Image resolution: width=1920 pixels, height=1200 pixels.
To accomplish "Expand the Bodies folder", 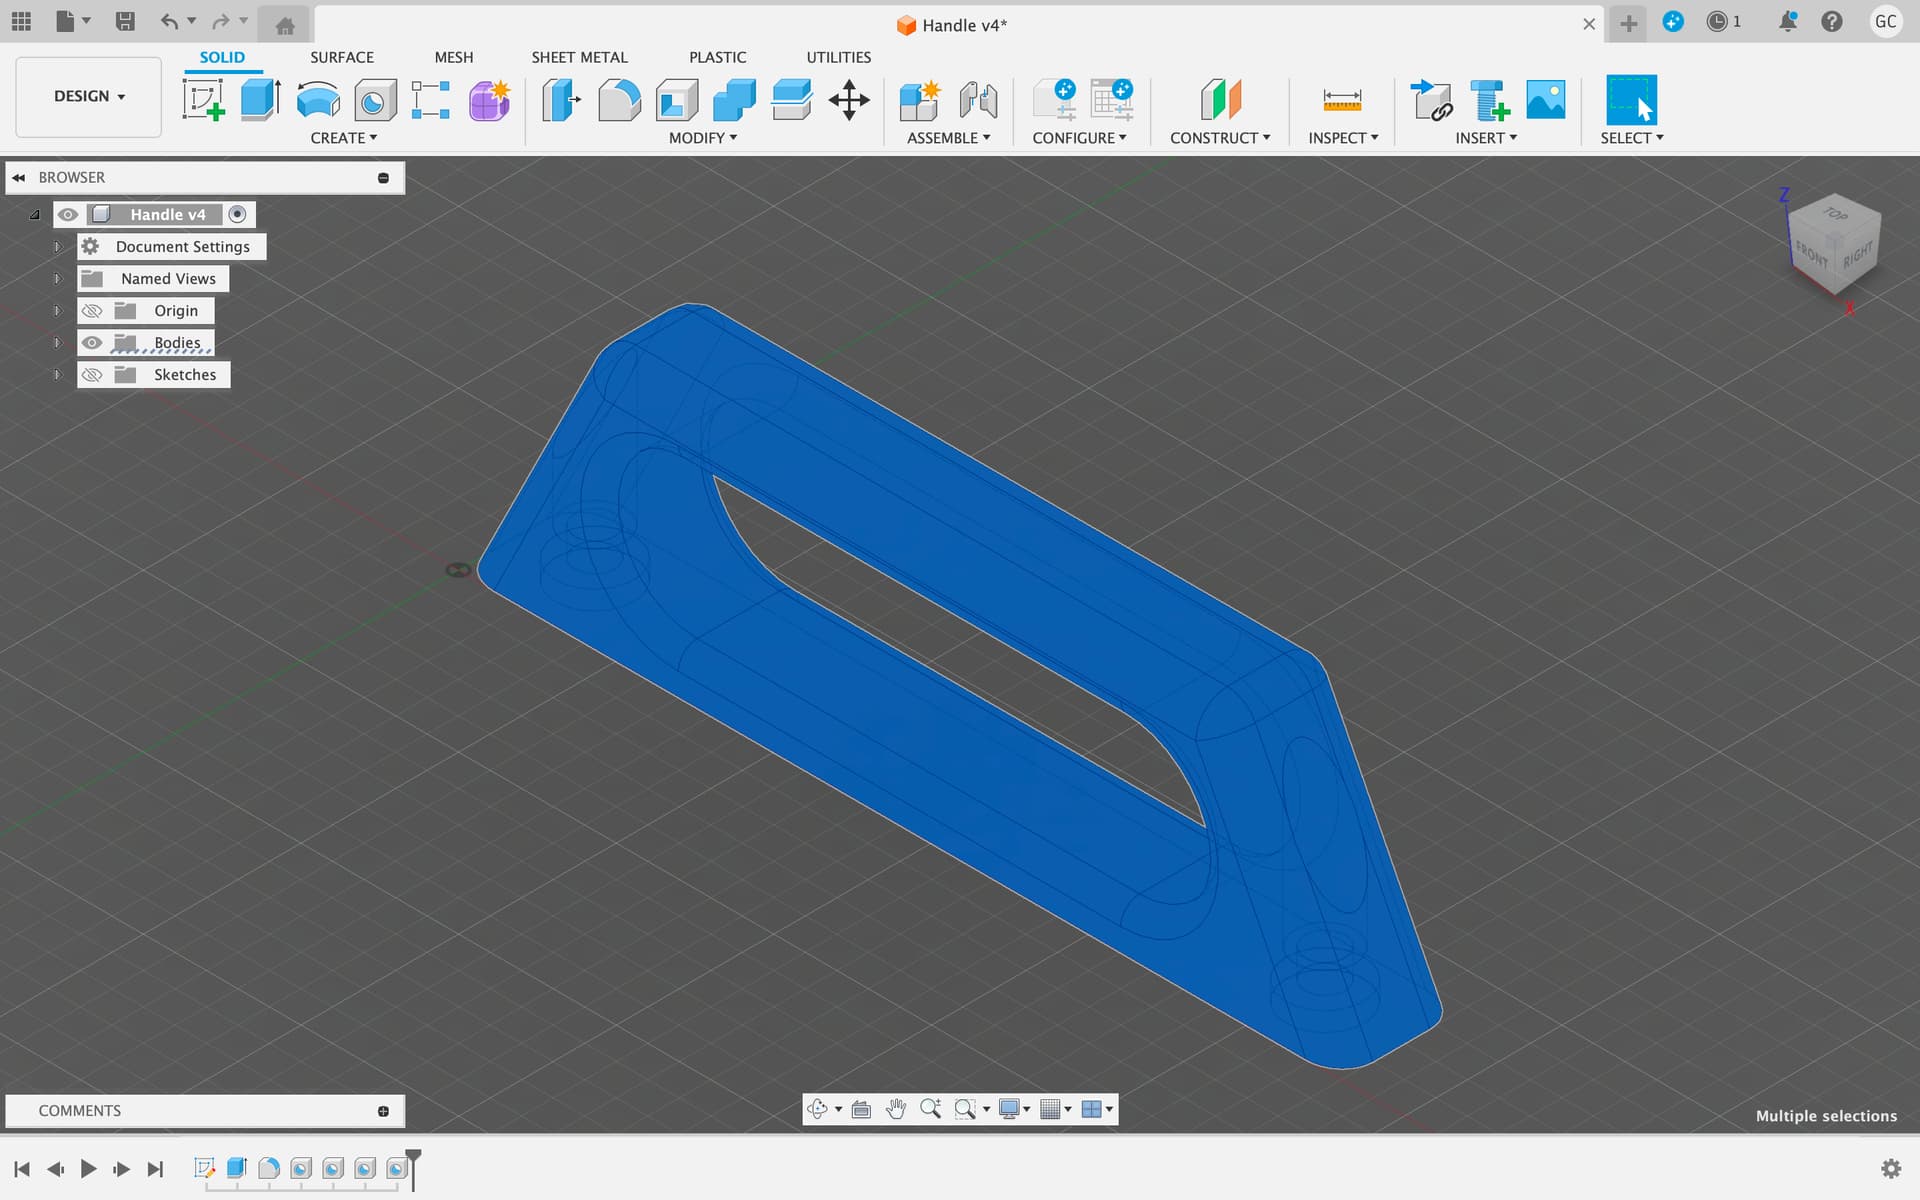I will pyautogui.click(x=57, y=343).
